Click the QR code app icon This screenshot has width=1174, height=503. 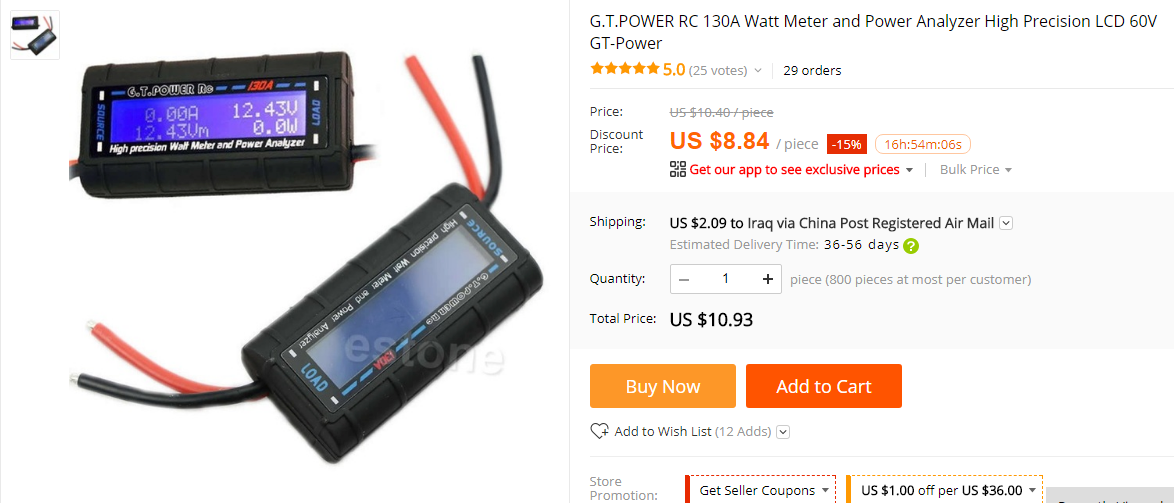[678, 169]
